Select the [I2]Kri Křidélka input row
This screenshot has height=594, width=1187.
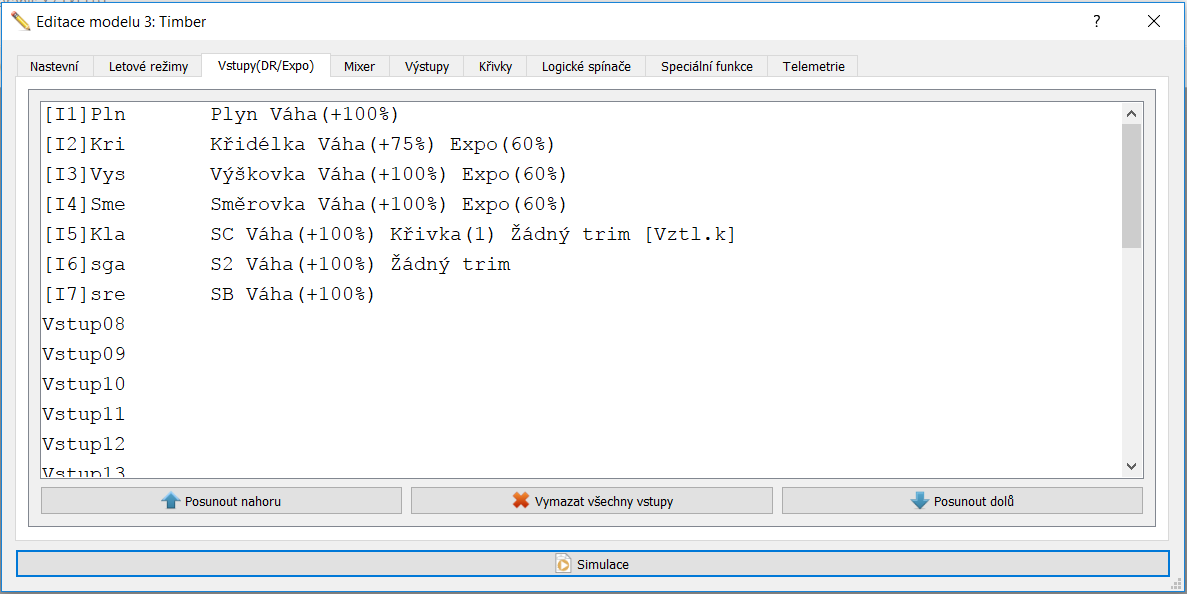click(300, 145)
